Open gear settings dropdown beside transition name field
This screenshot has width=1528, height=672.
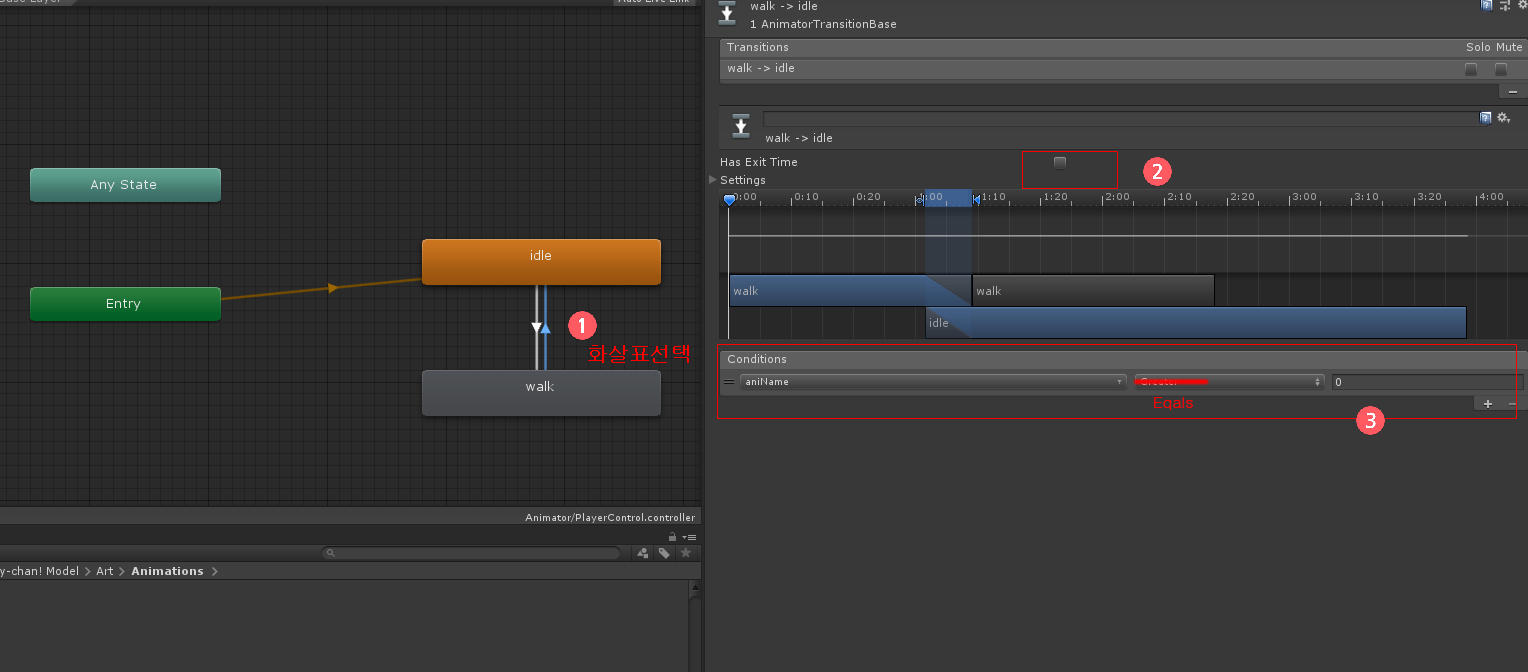[x=1503, y=118]
